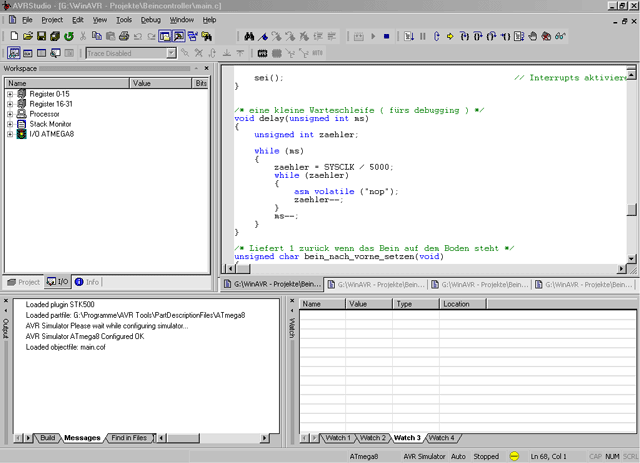Switch to the Watch 2 tab
The width and height of the screenshot is (640, 463).
point(372,438)
